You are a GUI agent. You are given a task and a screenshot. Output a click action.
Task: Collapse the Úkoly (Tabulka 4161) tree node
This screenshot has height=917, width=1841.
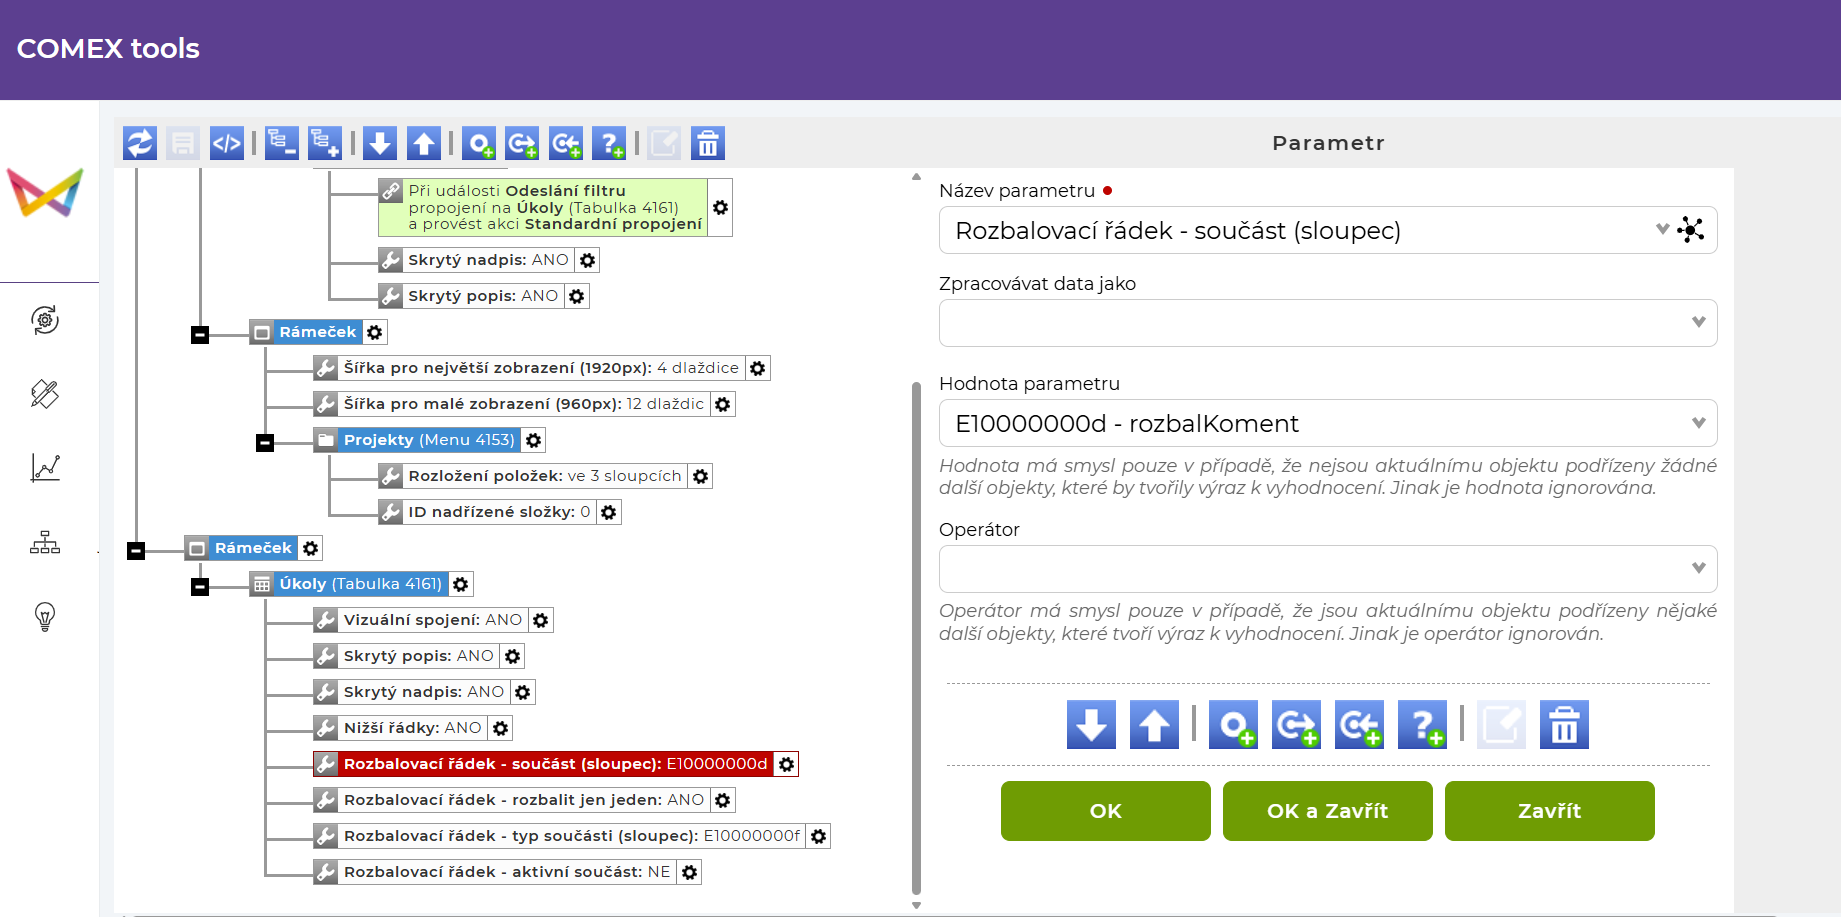click(x=200, y=586)
